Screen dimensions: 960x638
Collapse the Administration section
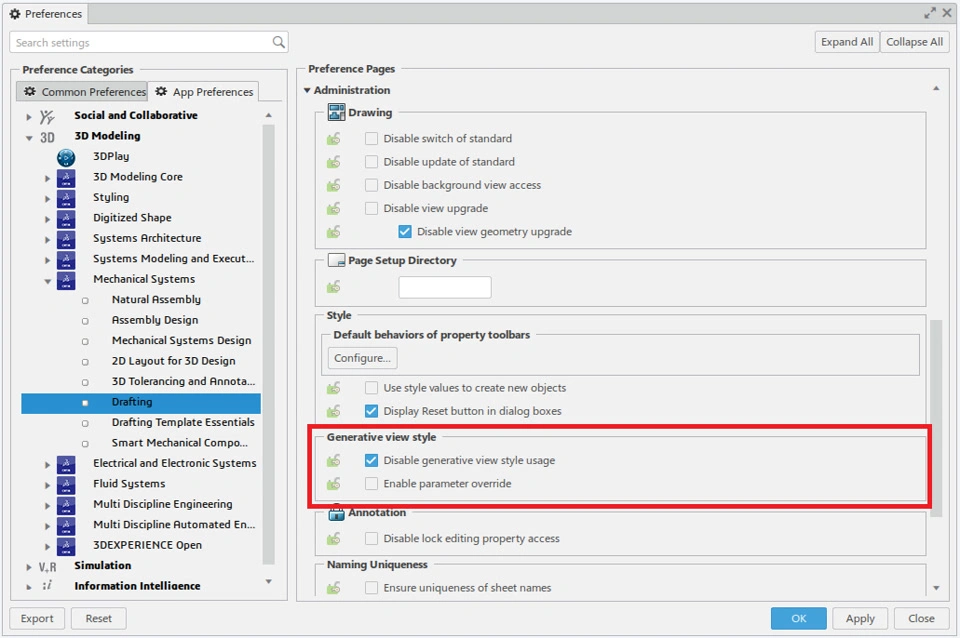coord(307,91)
